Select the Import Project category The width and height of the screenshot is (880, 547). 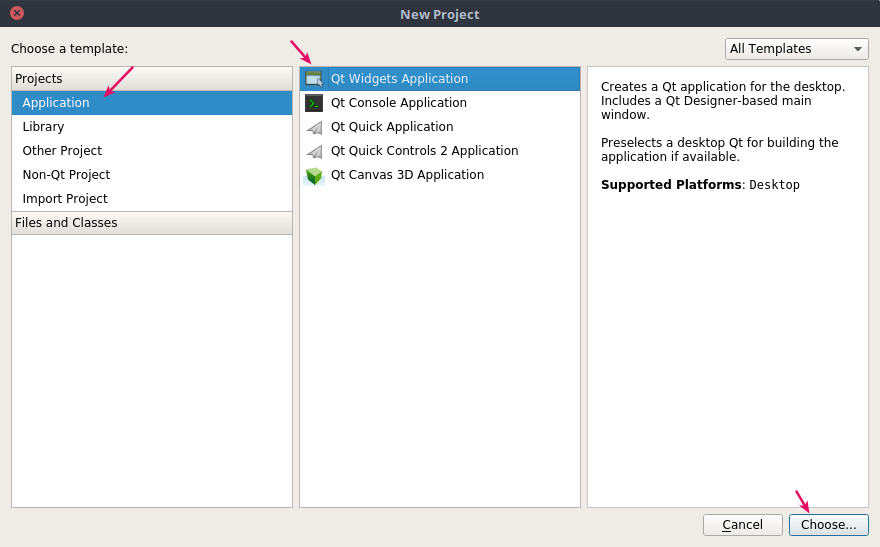[65, 199]
